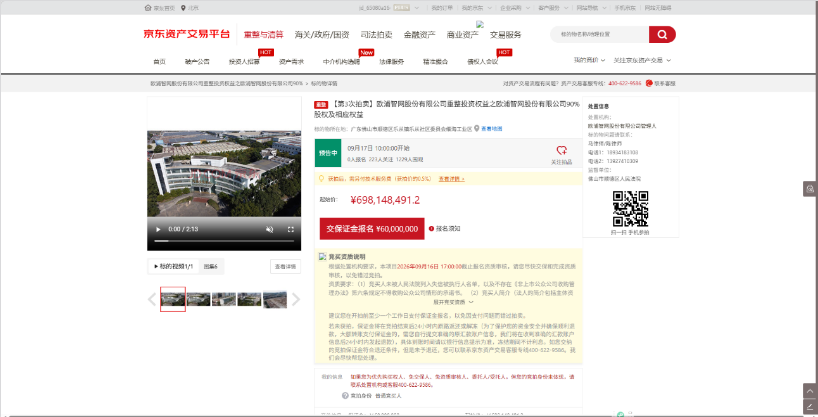Open the 司法拍卖 menu
Viewport: 818px width, 417px height.
(x=376, y=34)
